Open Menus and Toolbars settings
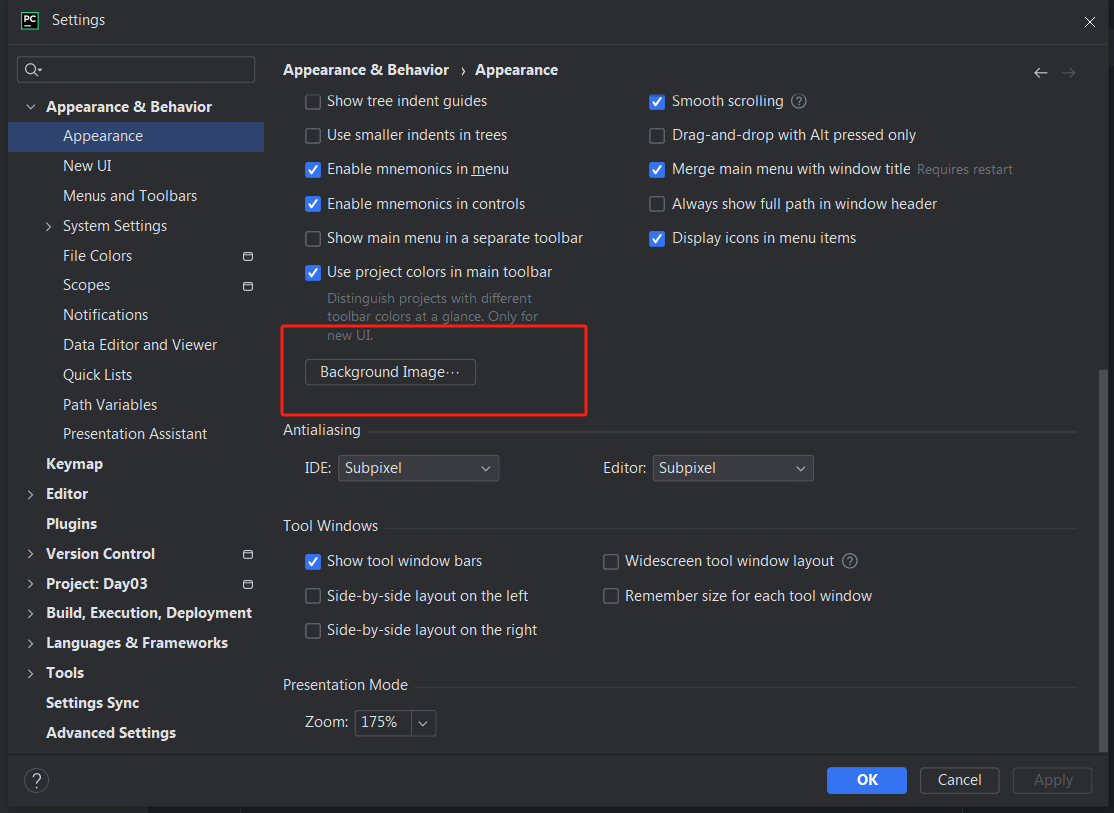 130,195
